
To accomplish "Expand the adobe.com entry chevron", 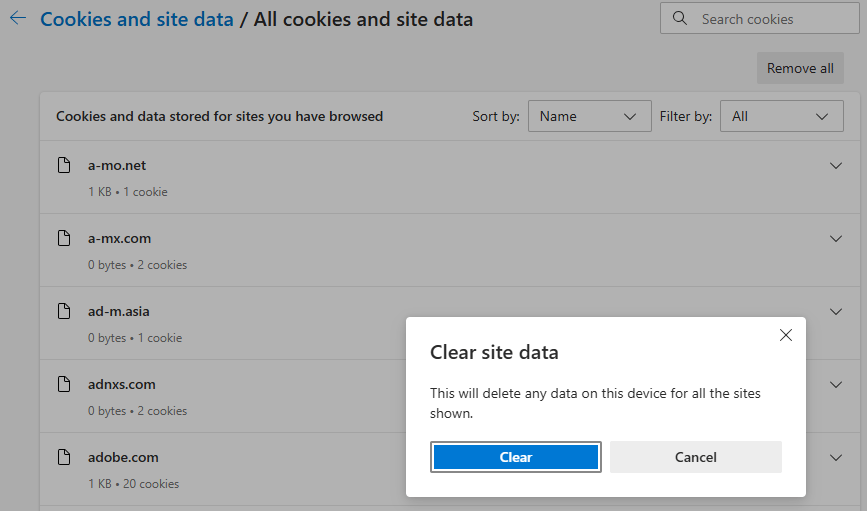I will [835, 457].
